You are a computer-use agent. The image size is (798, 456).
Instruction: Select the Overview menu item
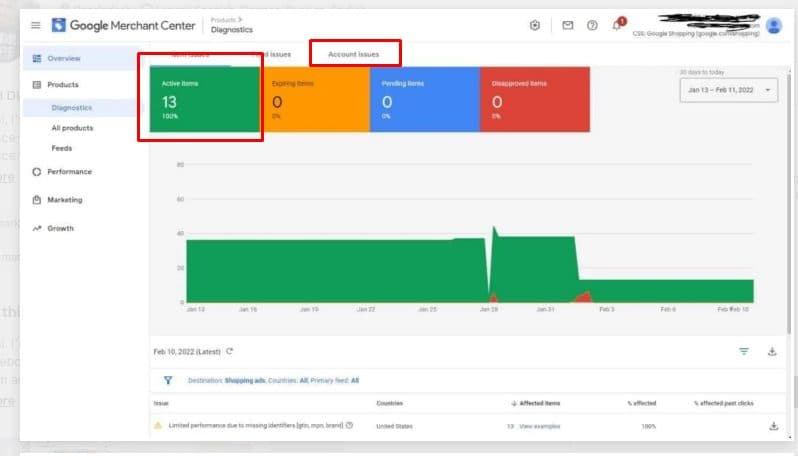(x=64, y=59)
